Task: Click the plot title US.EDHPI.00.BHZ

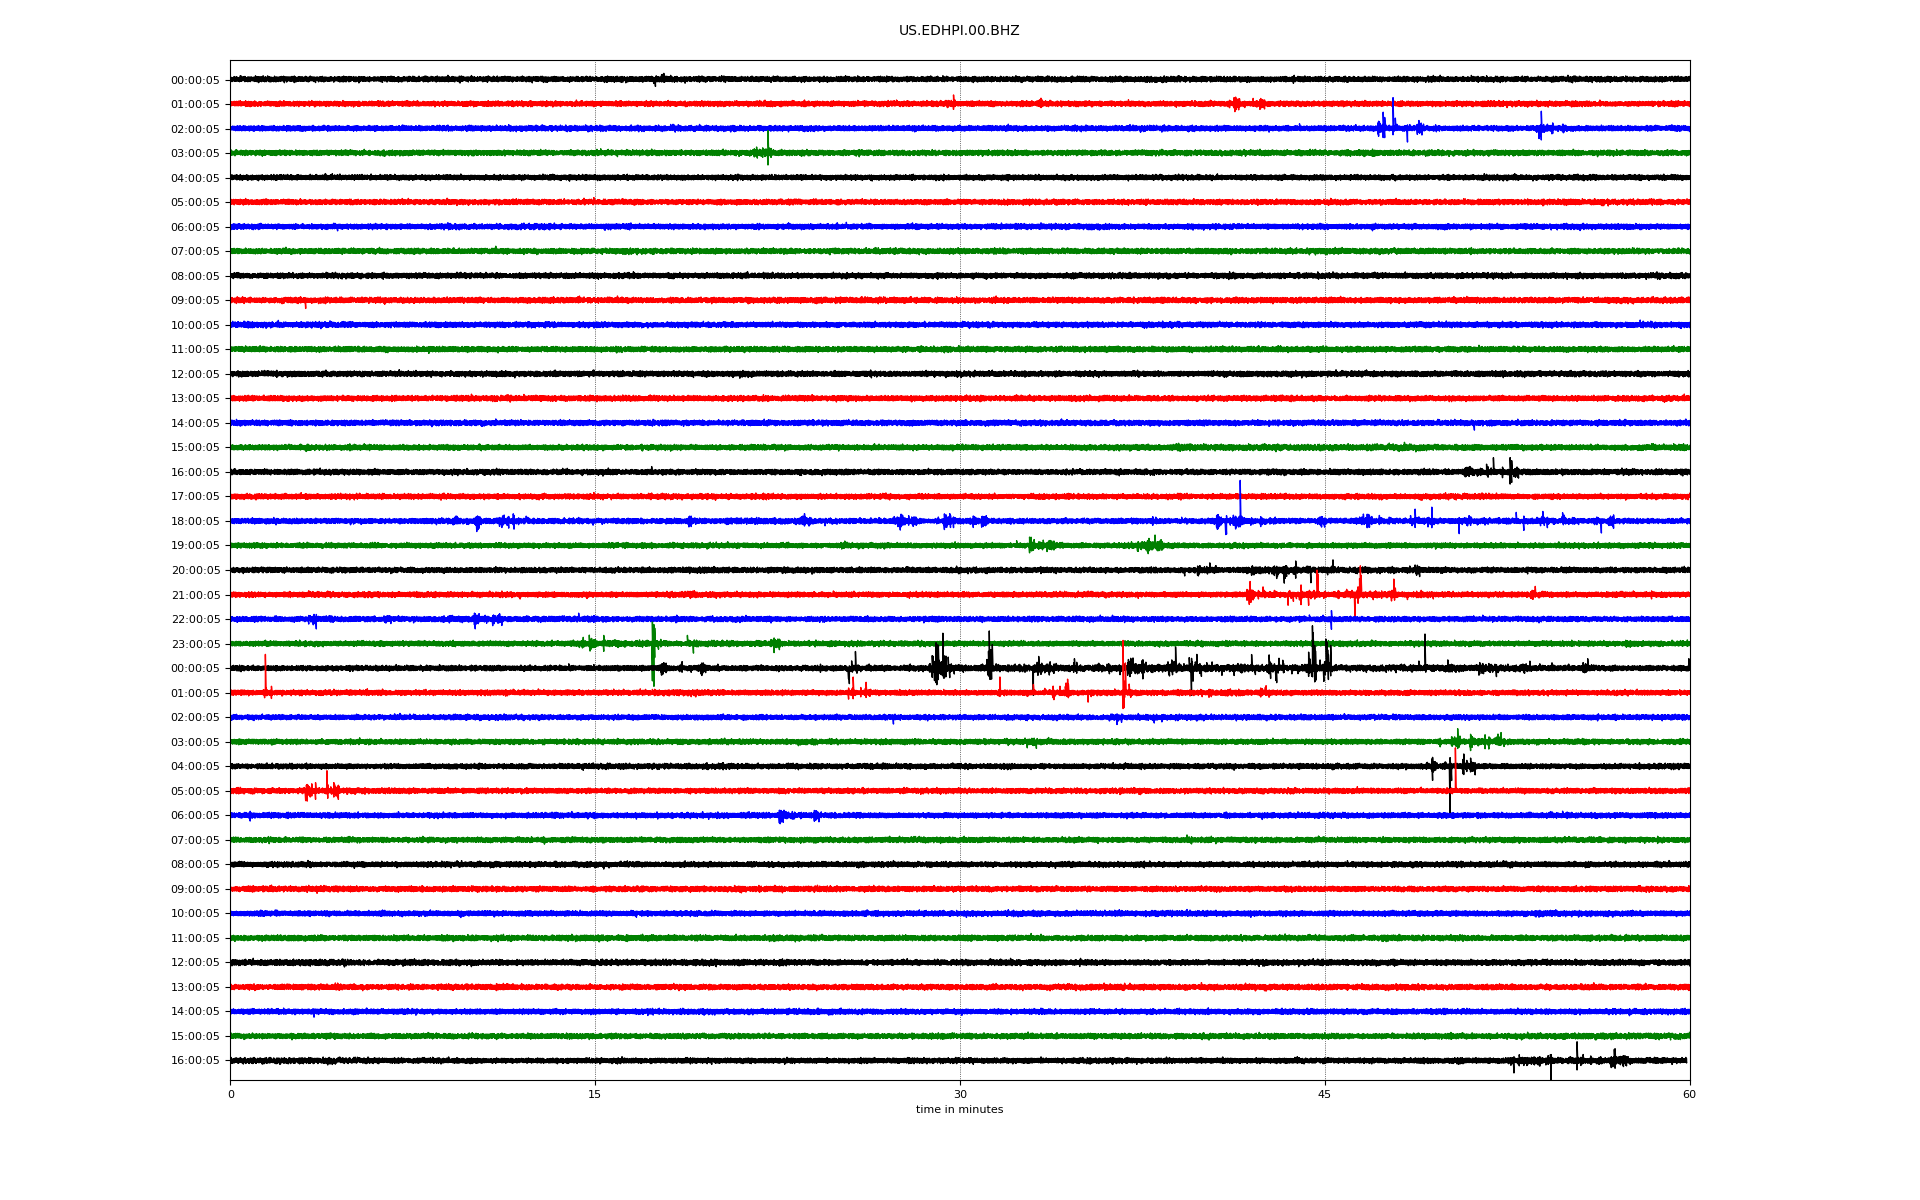Action: (x=958, y=31)
